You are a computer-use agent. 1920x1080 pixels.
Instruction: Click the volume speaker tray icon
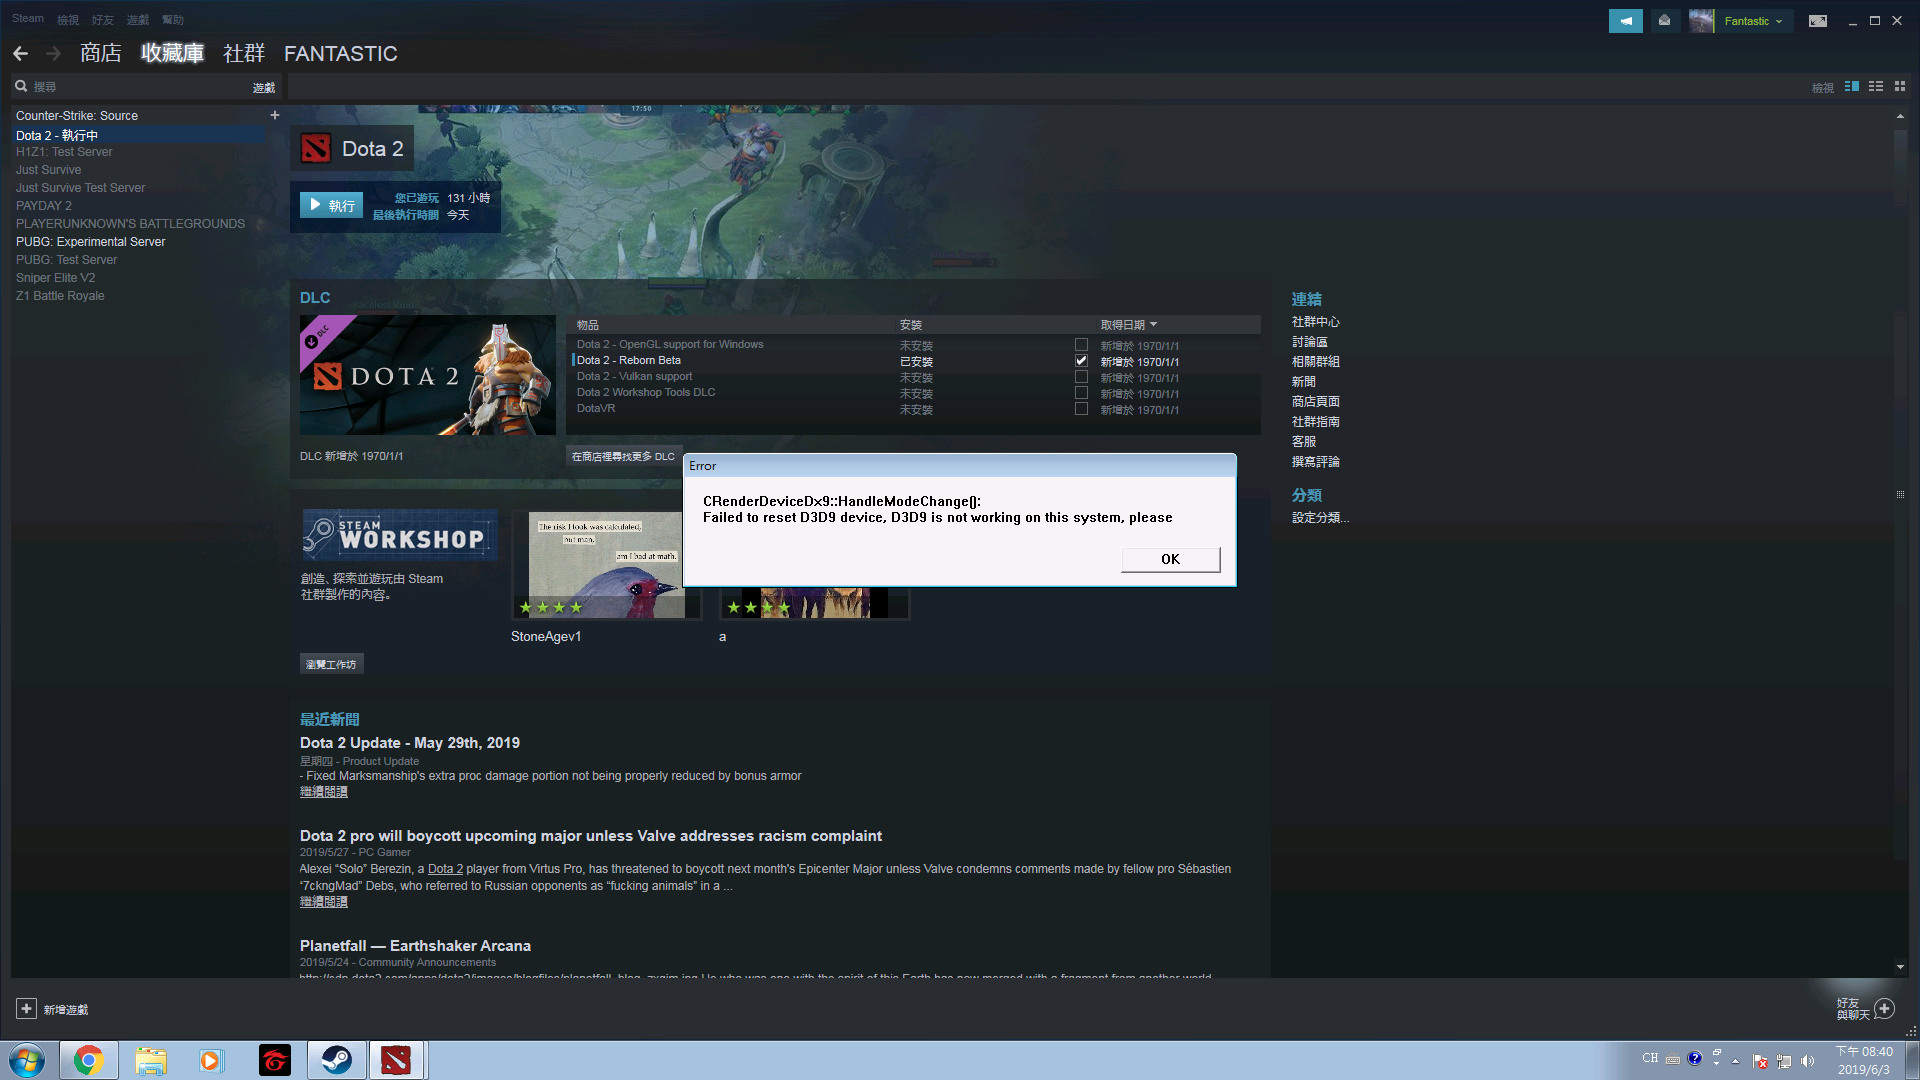pyautogui.click(x=1808, y=1061)
